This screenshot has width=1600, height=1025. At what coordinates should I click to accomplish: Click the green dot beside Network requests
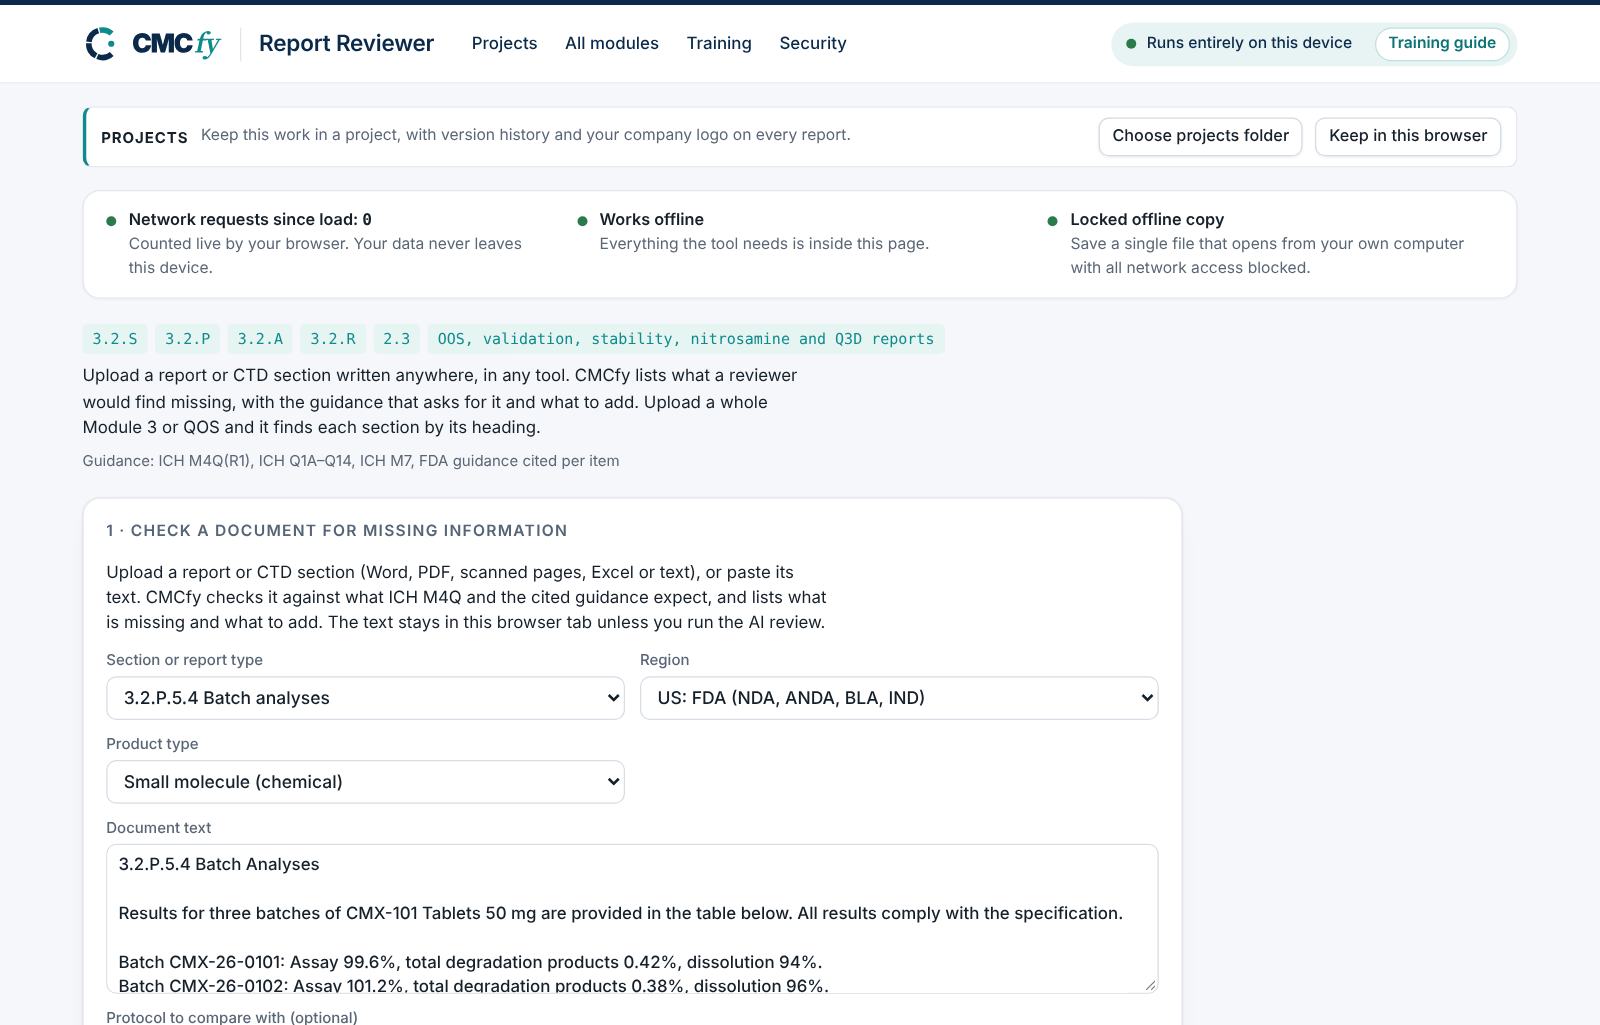click(x=111, y=221)
